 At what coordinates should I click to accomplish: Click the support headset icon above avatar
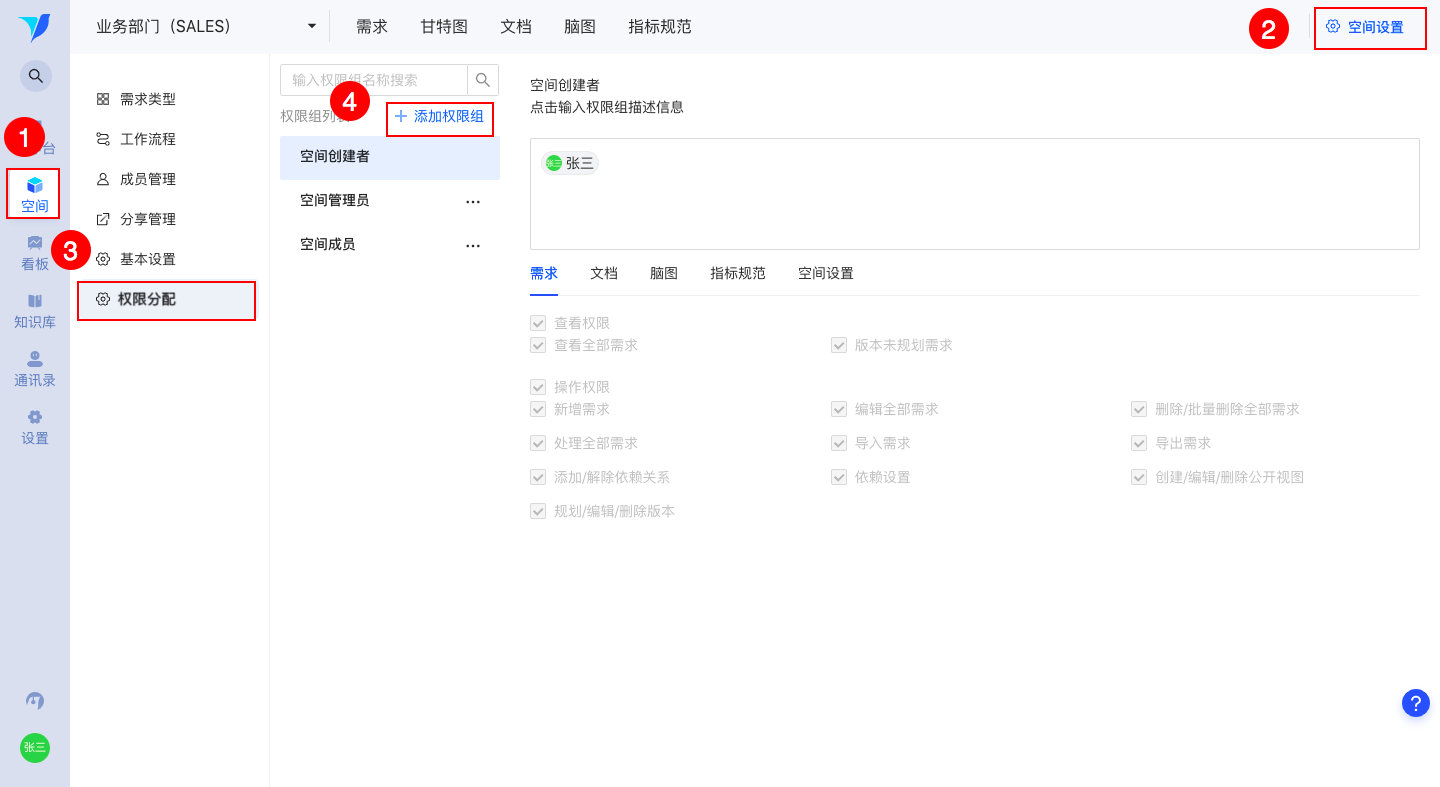click(35, 701)
